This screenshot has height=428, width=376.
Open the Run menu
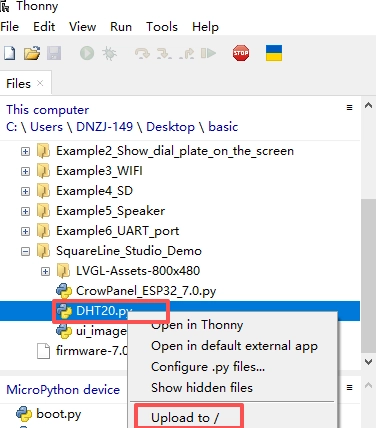121,27
